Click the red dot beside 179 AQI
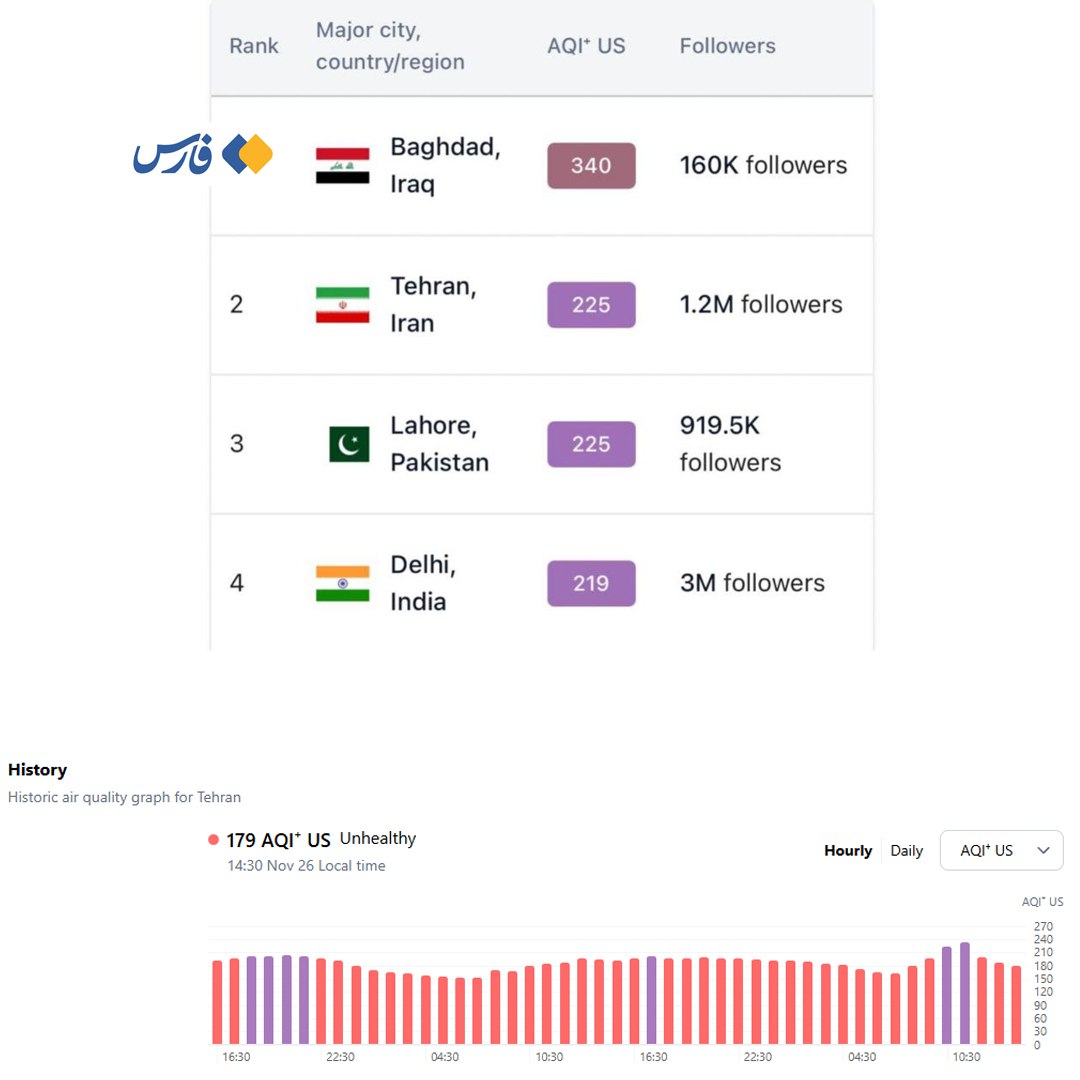 point(213,840)
